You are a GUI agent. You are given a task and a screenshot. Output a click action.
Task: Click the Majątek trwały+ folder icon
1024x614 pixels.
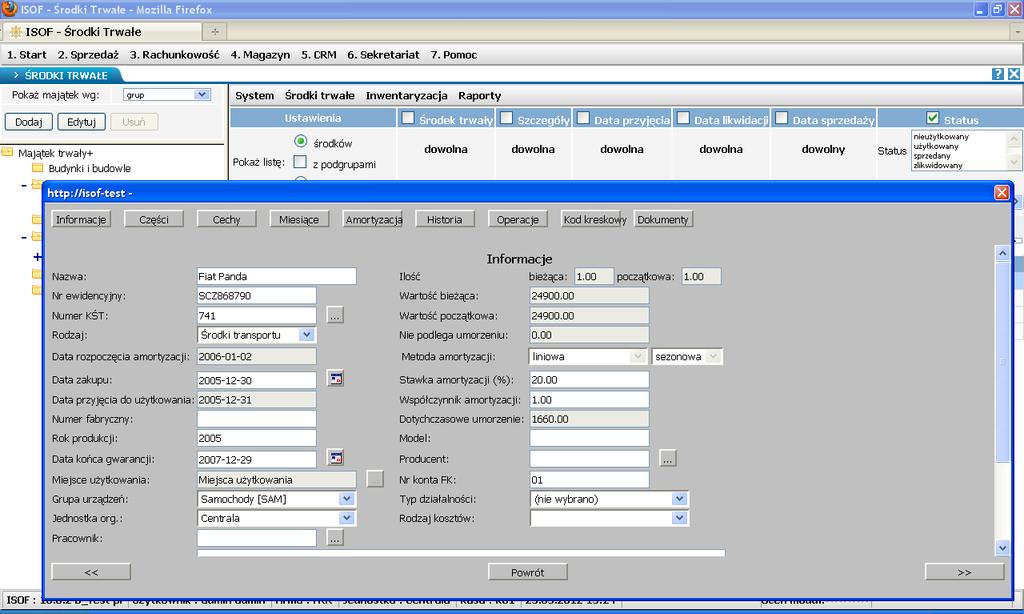point(7,152)
